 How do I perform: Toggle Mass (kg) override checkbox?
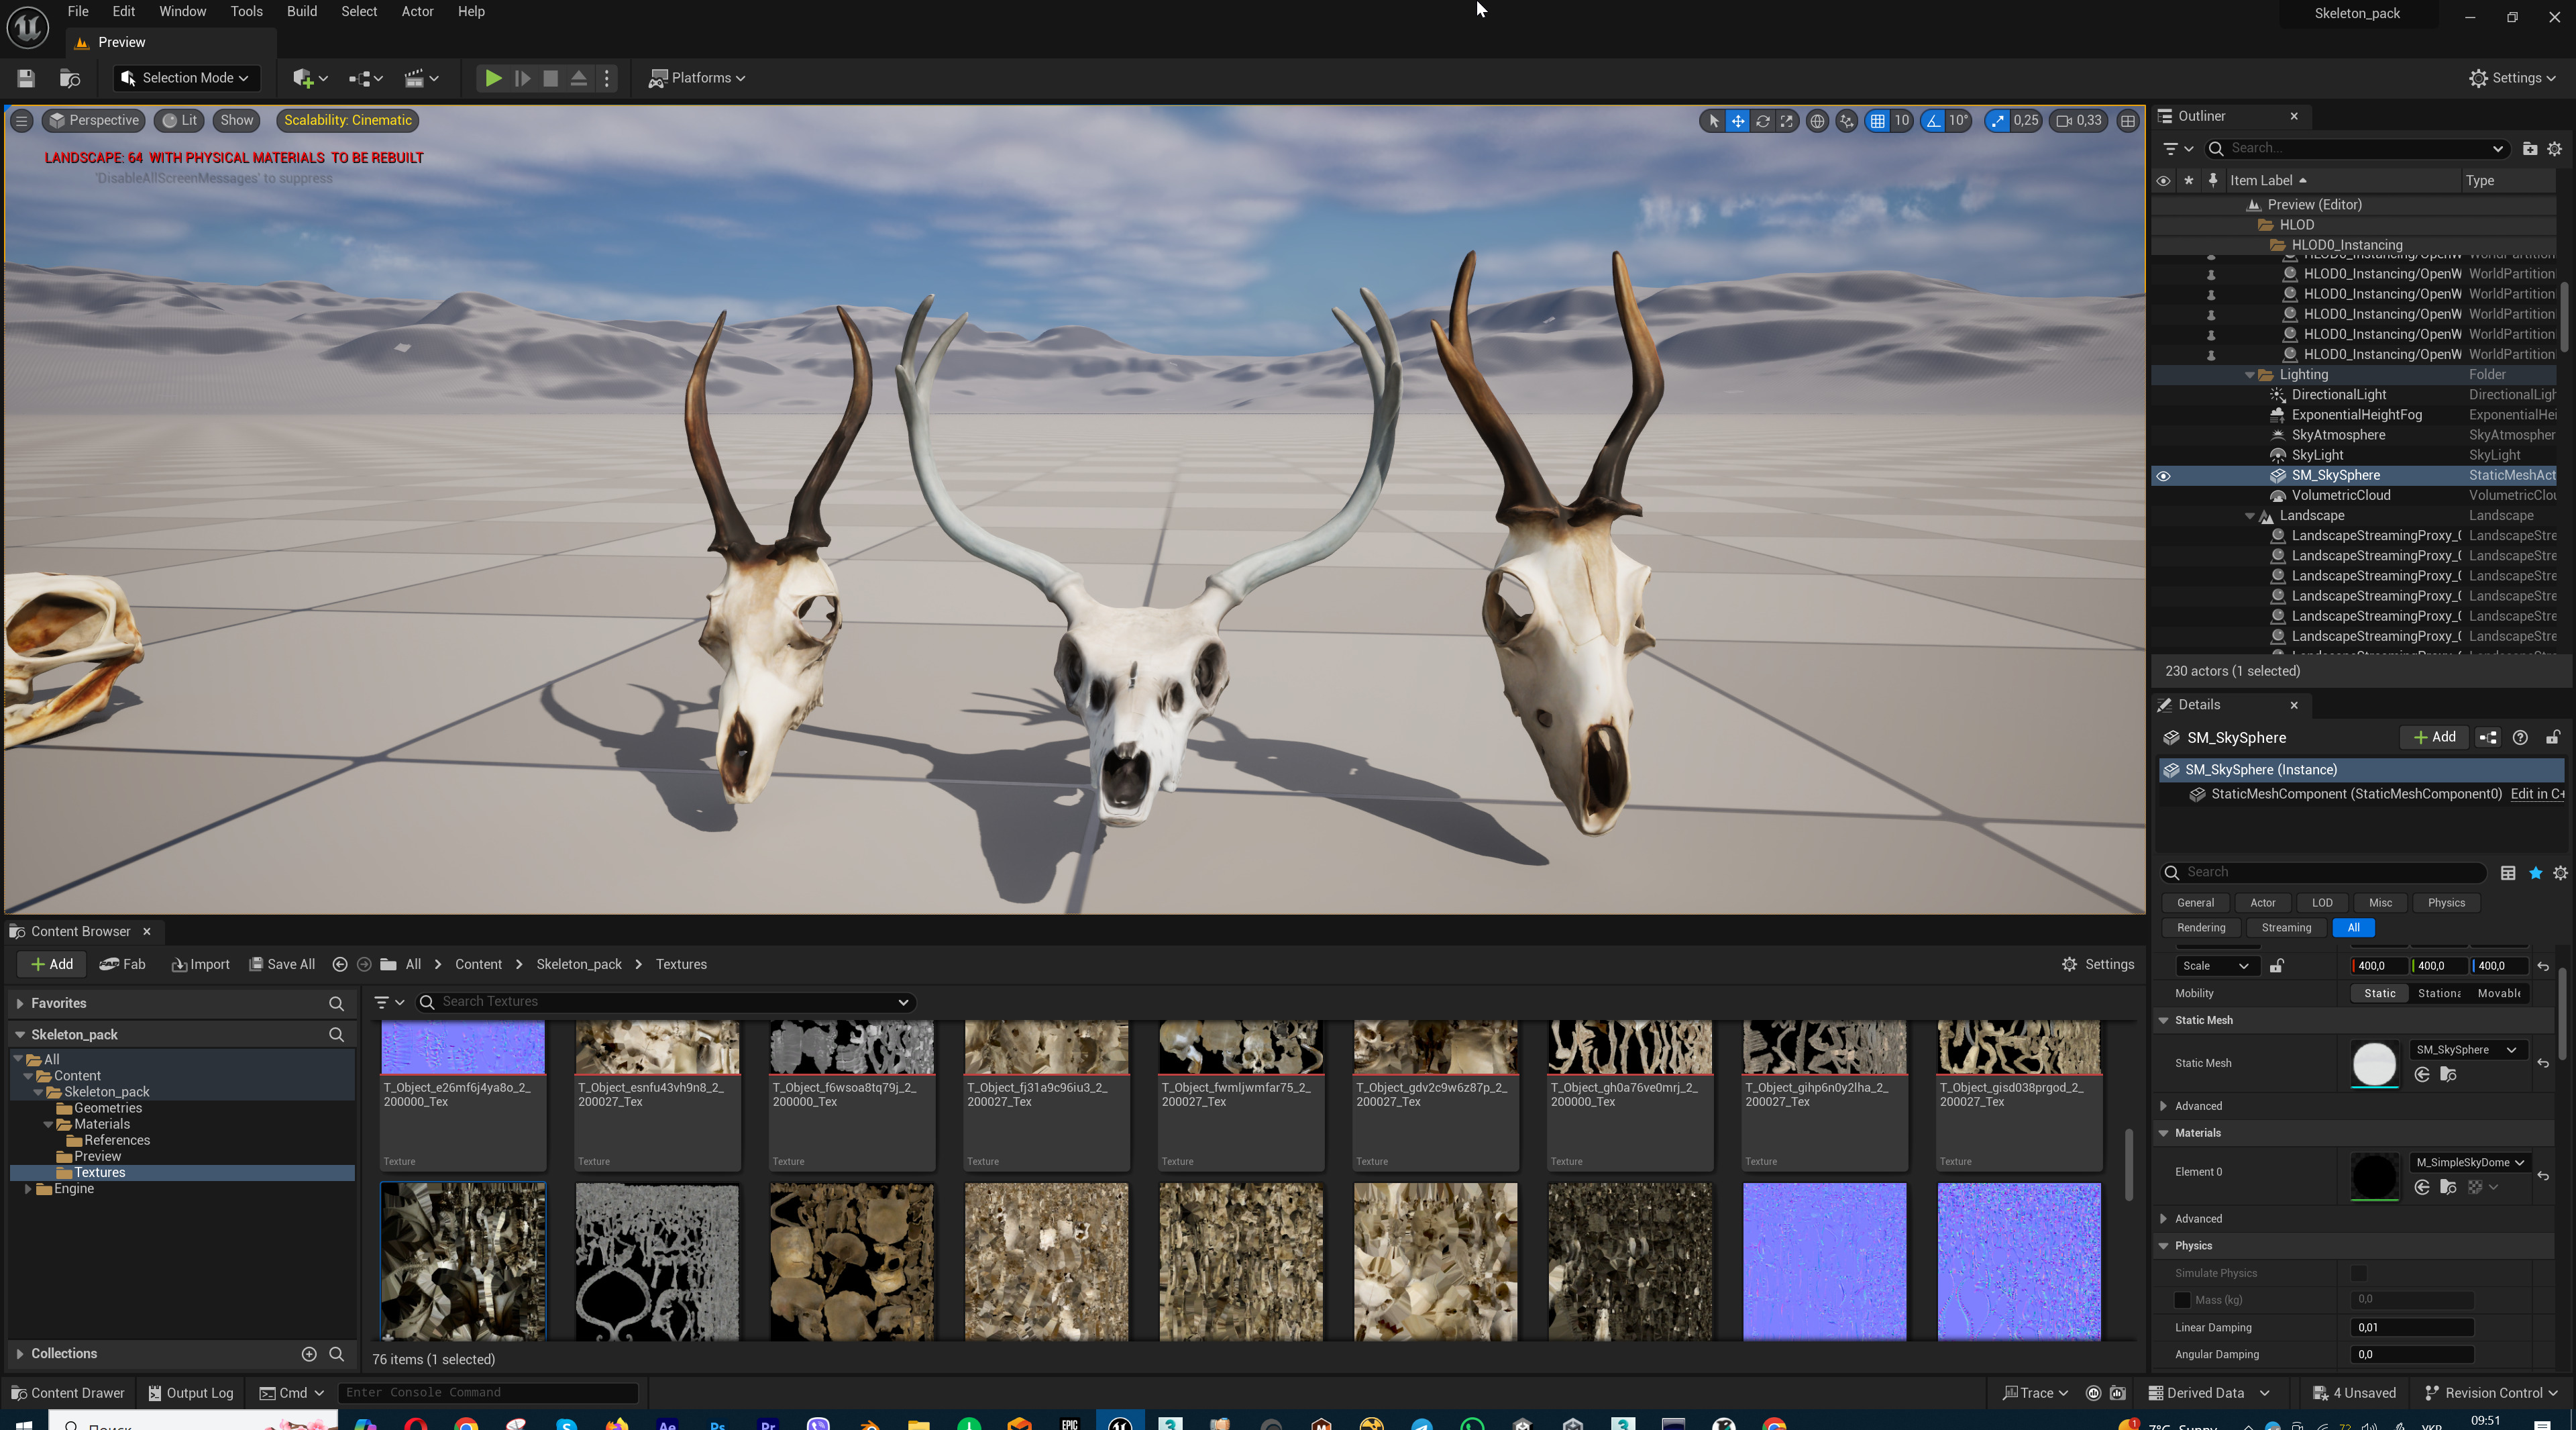[x=2182, y=1301]
